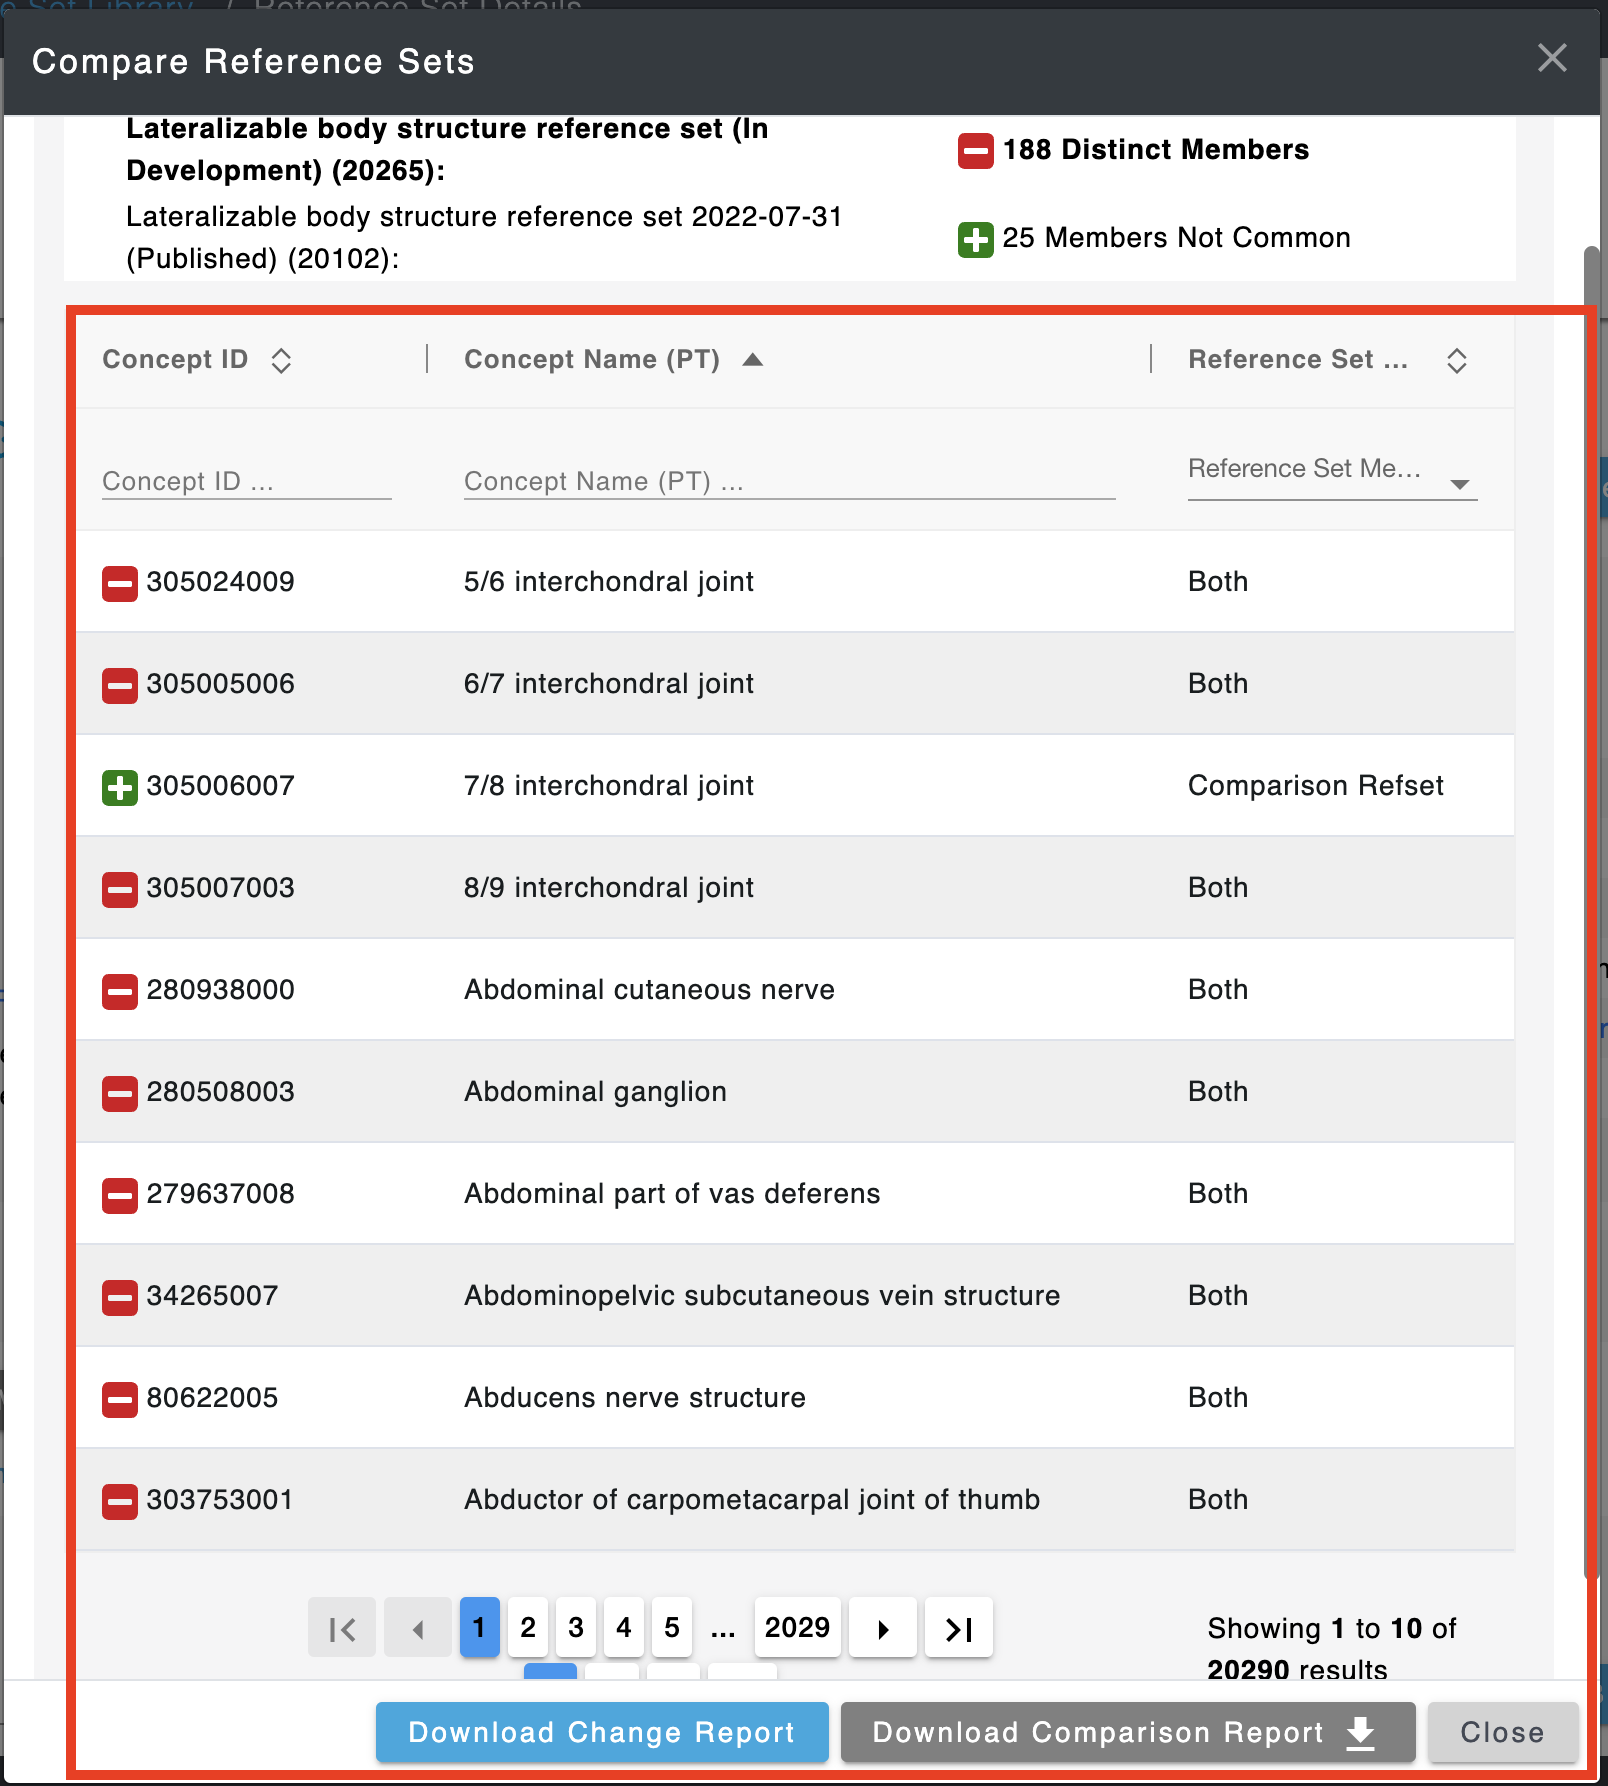Sort by Reference Set column arrows
This screenshot has width=1608, height=1786.
pos(1457,360)
